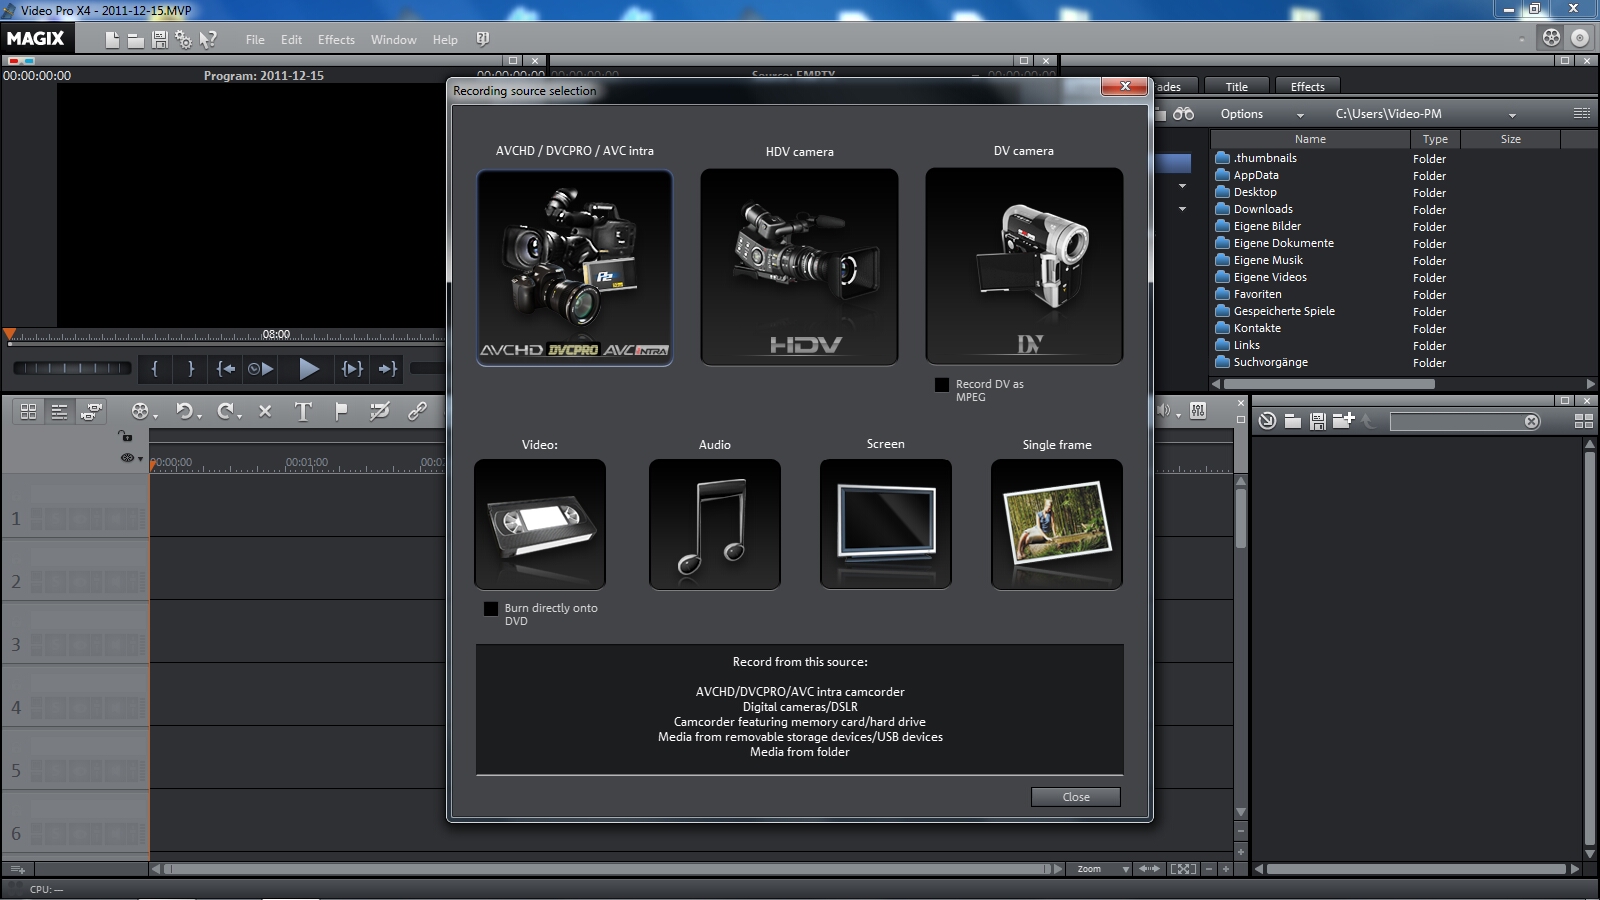The image size is (1600, 900).
Task: Sort file list by Size column
Action: pyautogui.click(x=1510, y=140)
